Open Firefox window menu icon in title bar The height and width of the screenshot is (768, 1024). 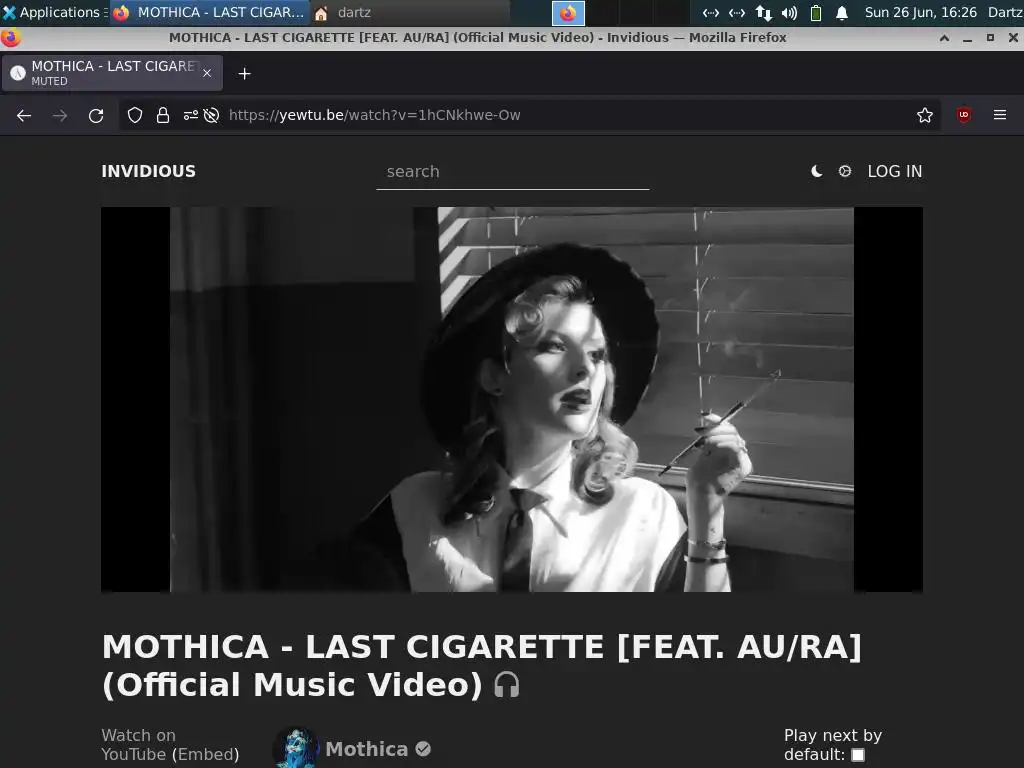(10, 38)
